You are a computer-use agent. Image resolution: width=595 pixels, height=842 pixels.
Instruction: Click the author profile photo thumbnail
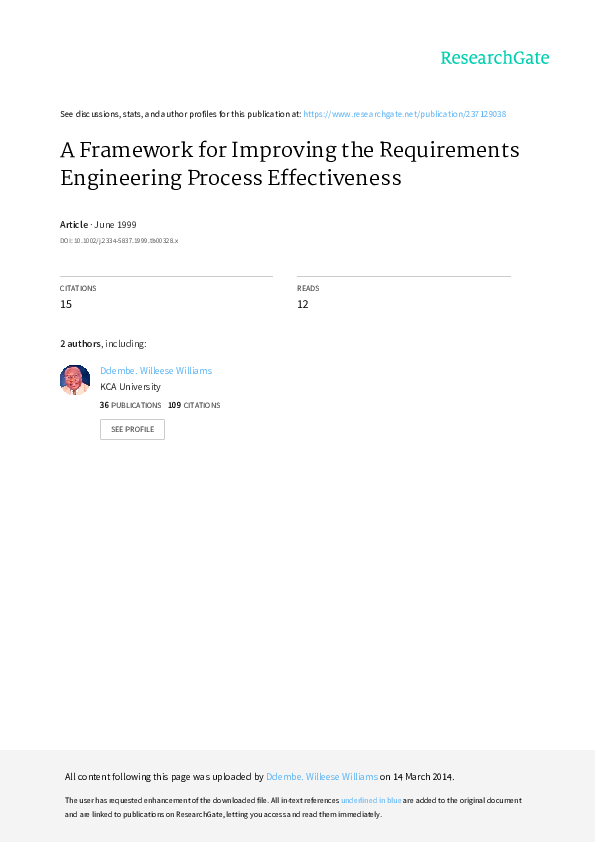click(75, 380)
